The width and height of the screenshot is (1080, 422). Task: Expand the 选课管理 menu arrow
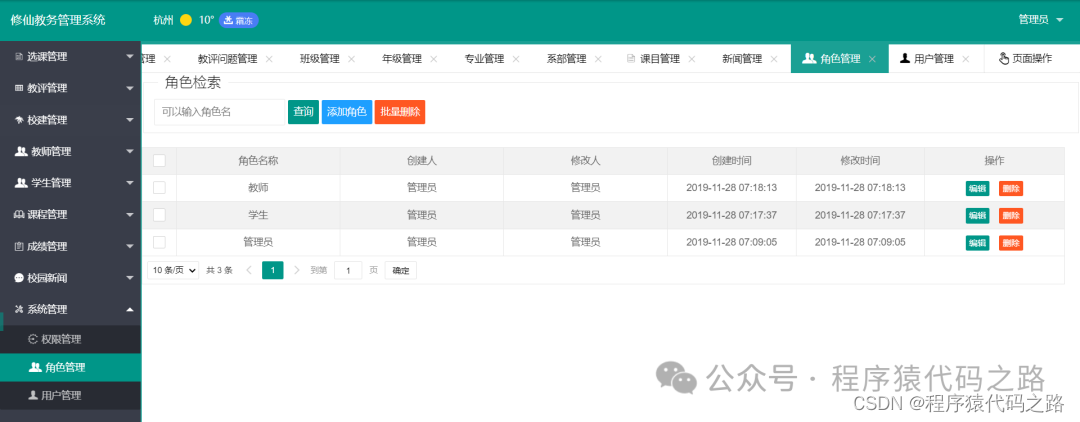130,57
